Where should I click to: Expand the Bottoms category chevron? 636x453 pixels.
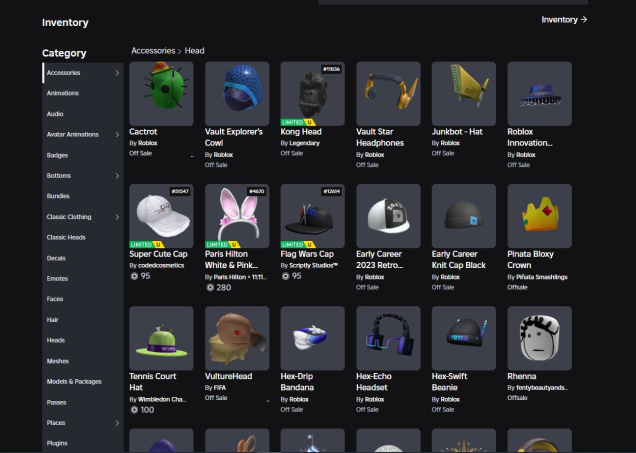[117, 176]
